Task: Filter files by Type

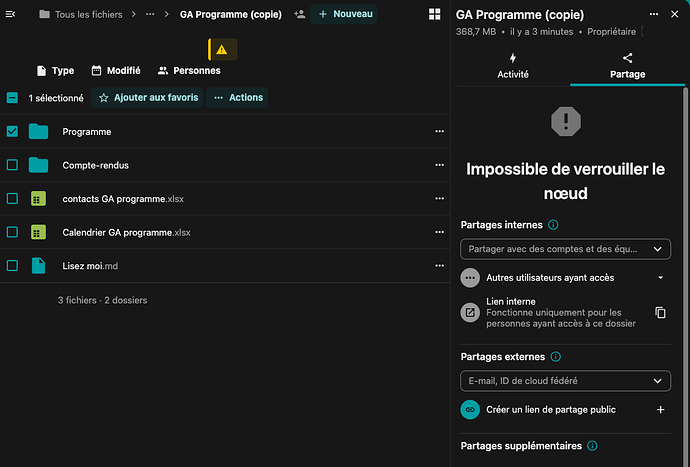Action: (55, 71)
